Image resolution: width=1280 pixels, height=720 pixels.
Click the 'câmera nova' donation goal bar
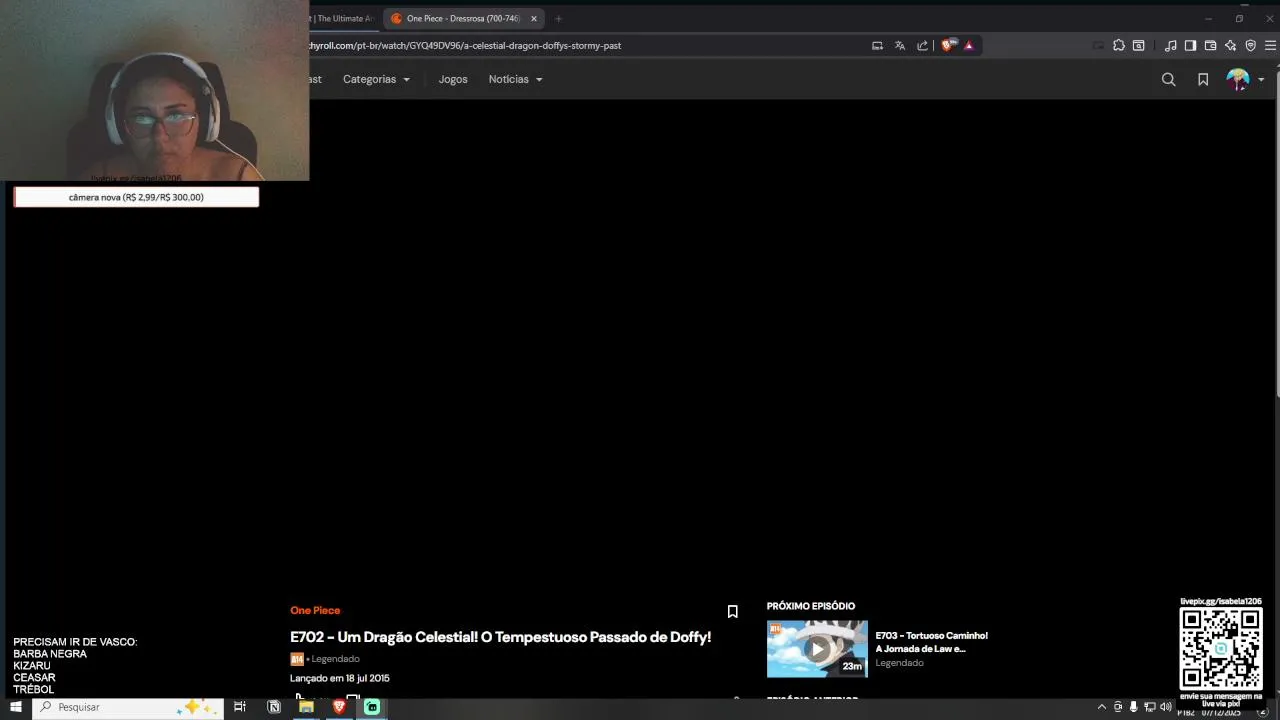pos(136,197)
